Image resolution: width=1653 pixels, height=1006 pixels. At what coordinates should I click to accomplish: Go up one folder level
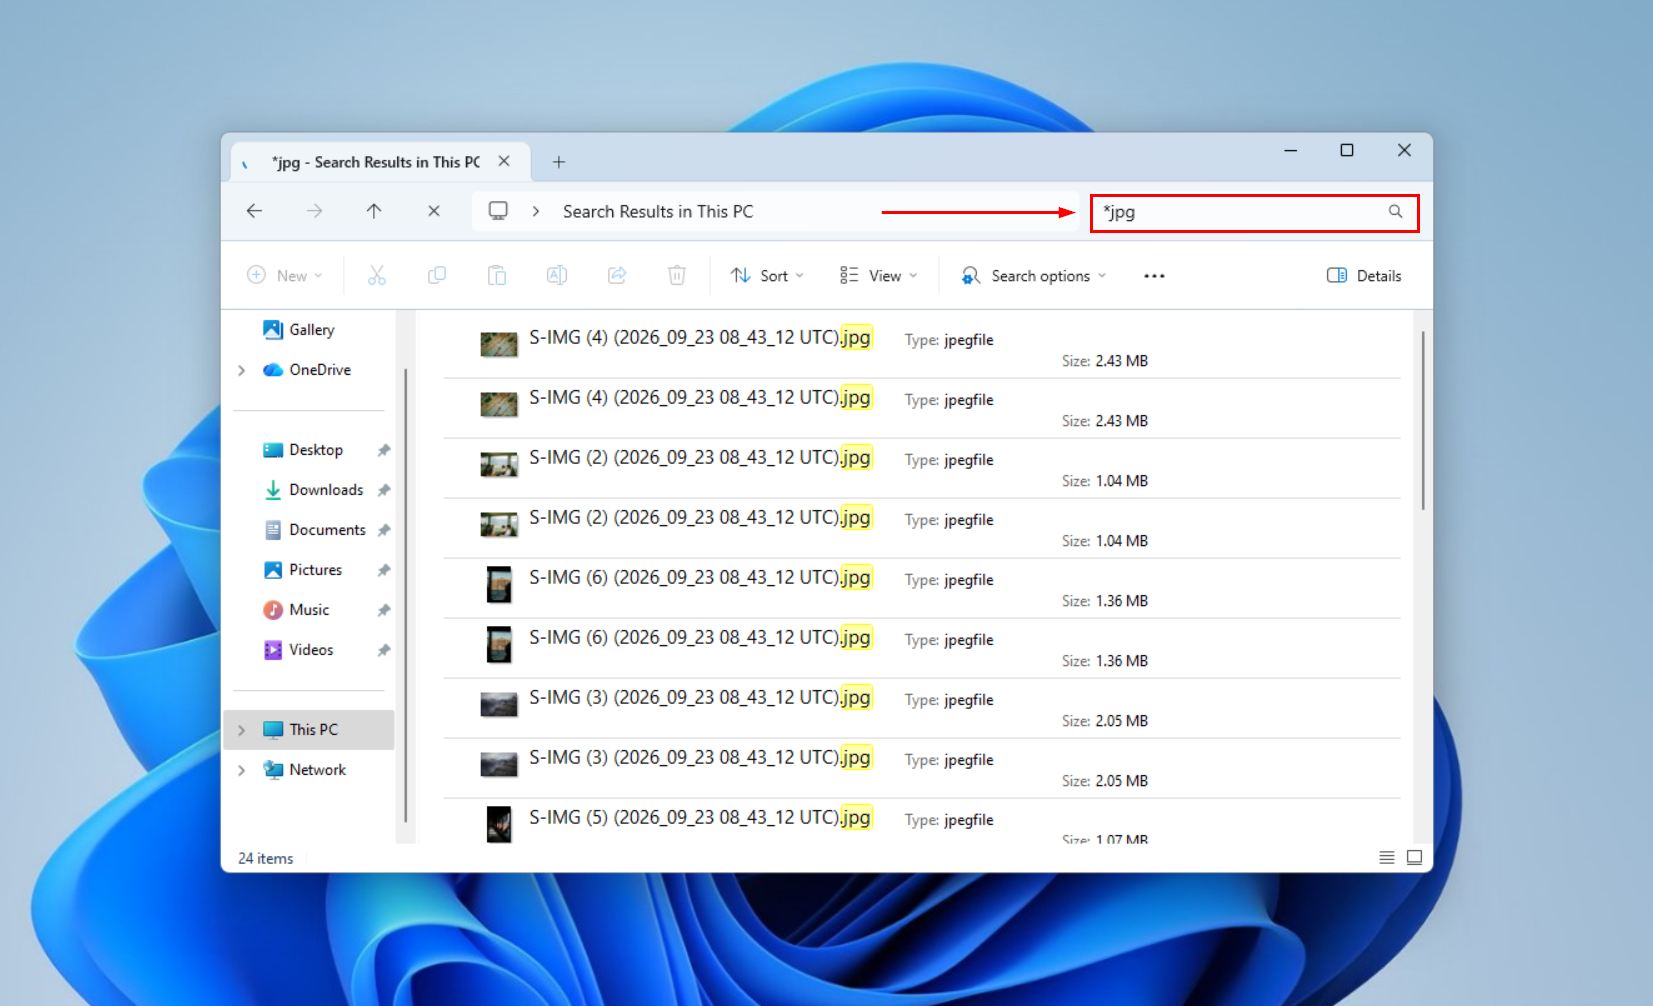tap(374, 211)
